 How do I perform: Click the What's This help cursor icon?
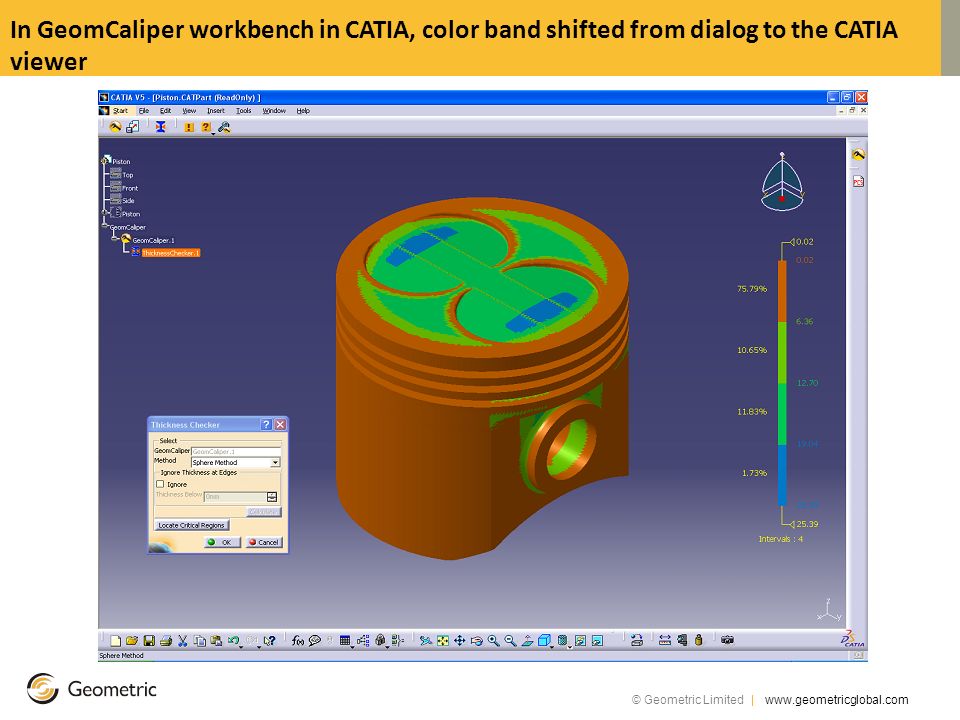click(x=269, y=640)
